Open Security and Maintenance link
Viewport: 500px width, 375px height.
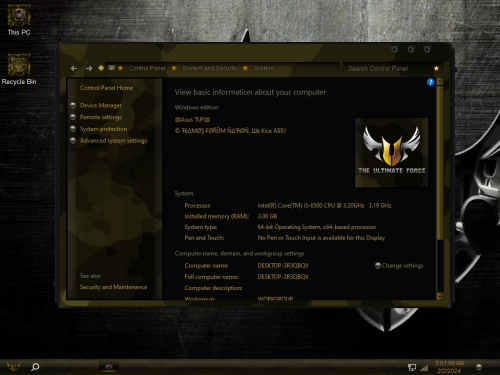(x=113, y=287)
